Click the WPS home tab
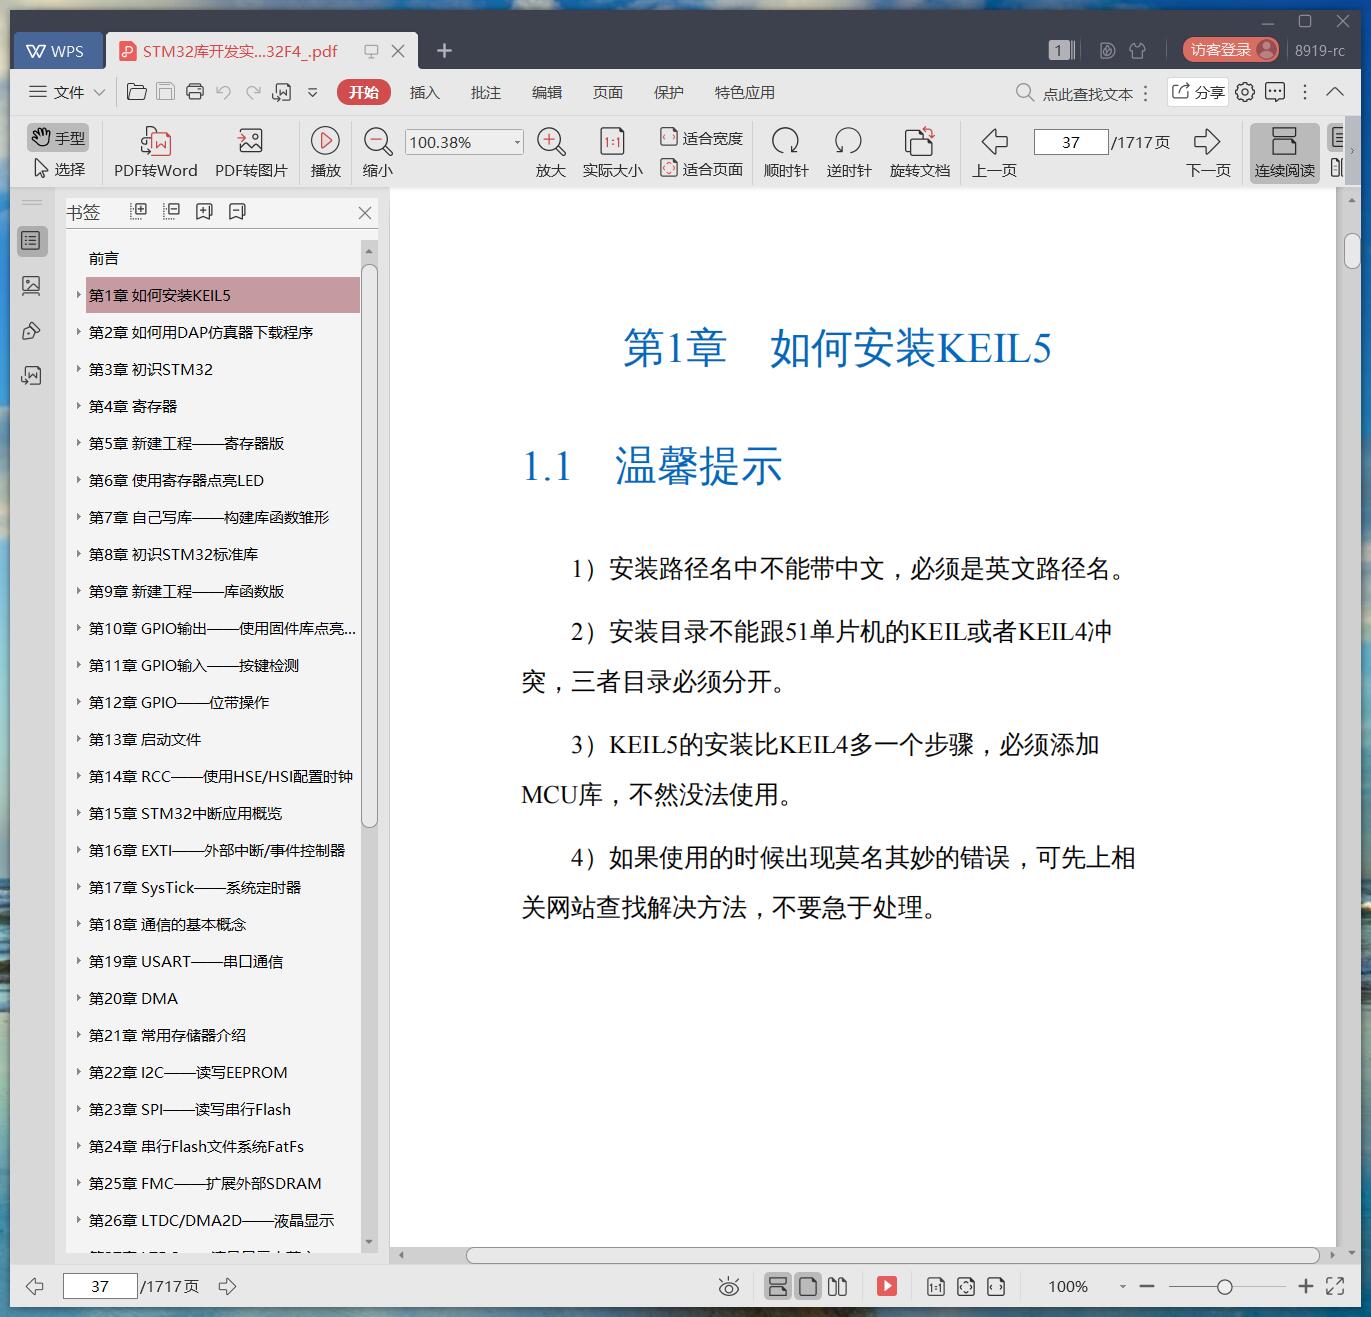 (x=56, y=51)
